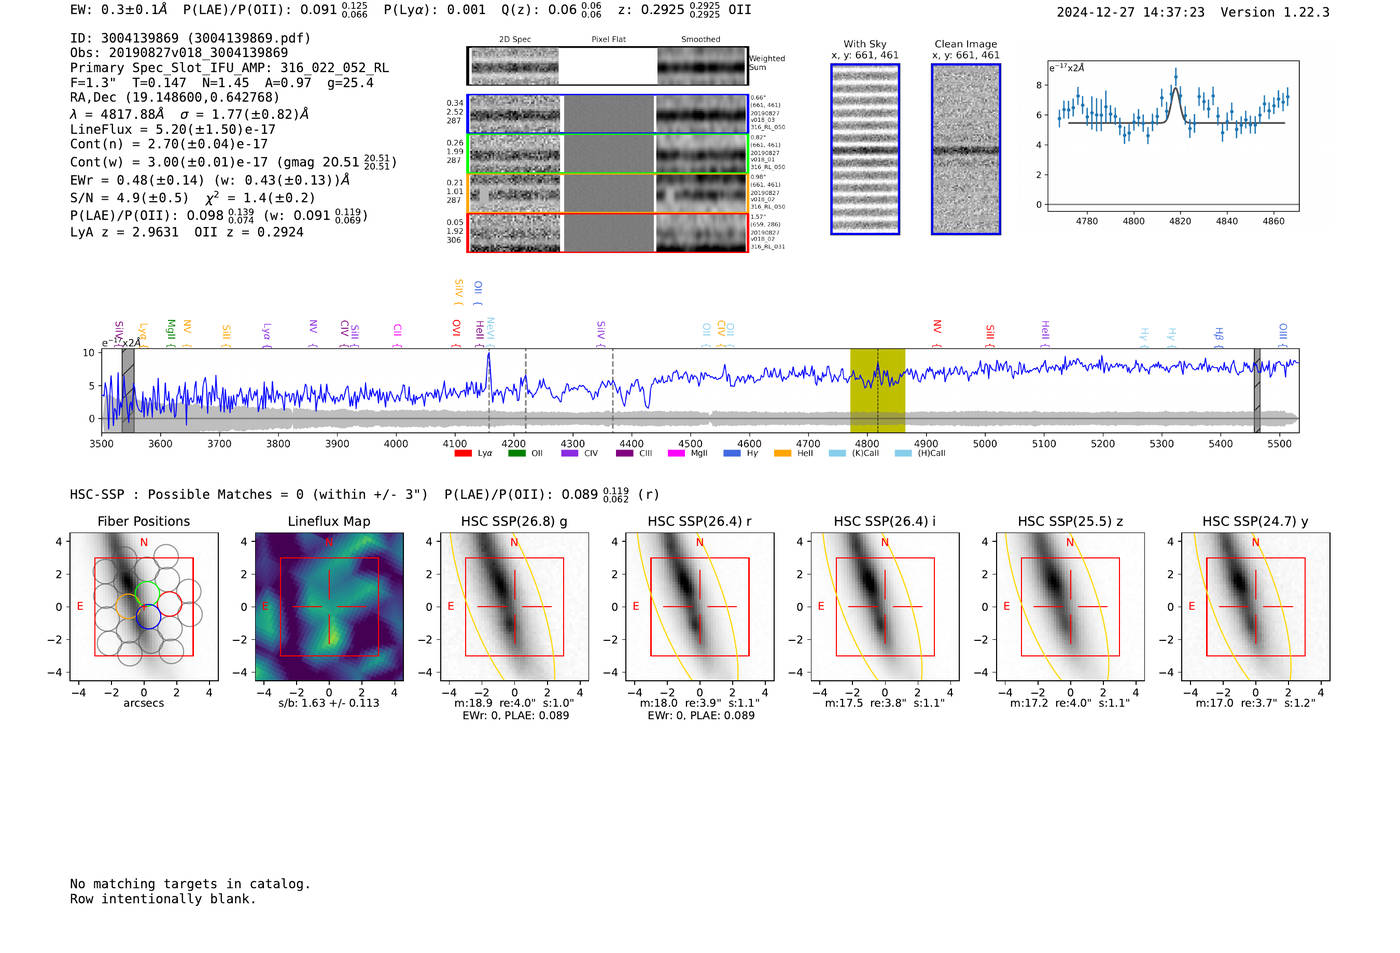Click the green MgII line label

(171, 329)
